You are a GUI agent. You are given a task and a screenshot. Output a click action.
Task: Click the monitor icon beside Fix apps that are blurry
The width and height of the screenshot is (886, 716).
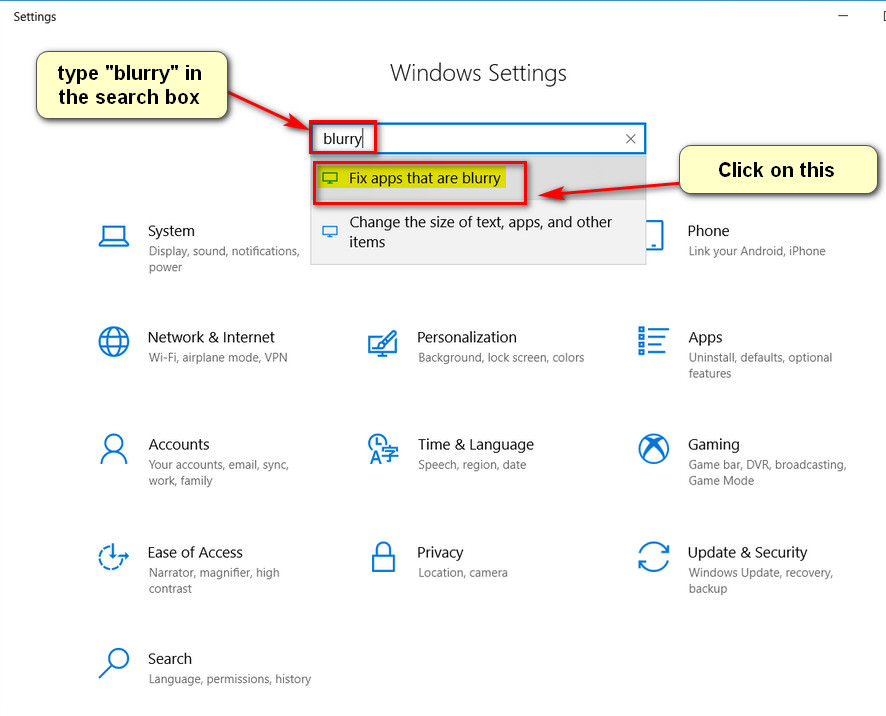point(330,178)
